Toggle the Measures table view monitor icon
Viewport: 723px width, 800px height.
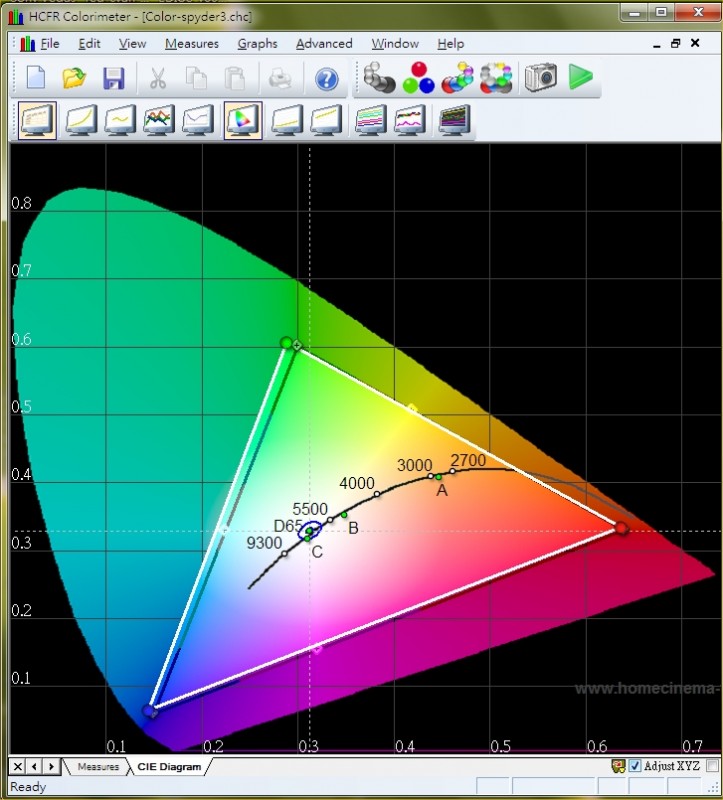[37, 120]
